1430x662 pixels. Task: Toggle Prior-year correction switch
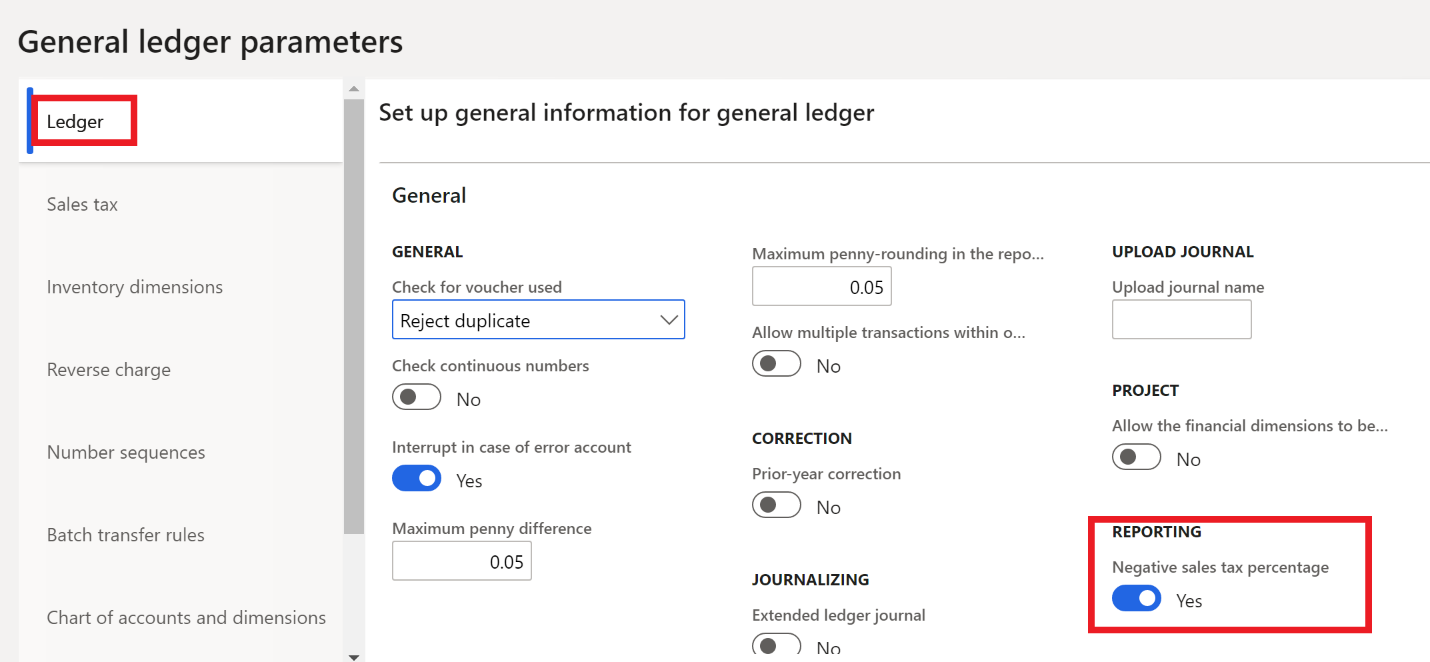(777, 506)
